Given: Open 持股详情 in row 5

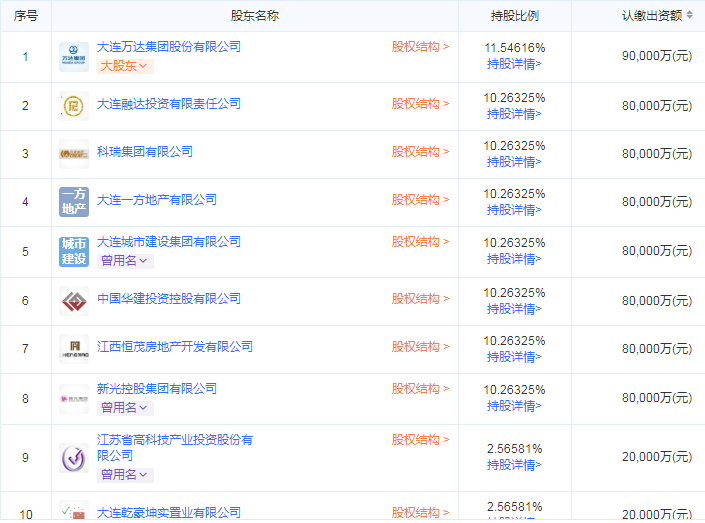Looking at the screenshot, I should click(x=514, y=259).
